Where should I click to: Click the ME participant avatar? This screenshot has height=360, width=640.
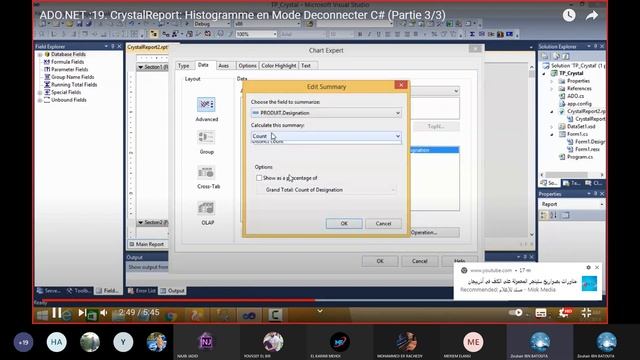(473, 342)
